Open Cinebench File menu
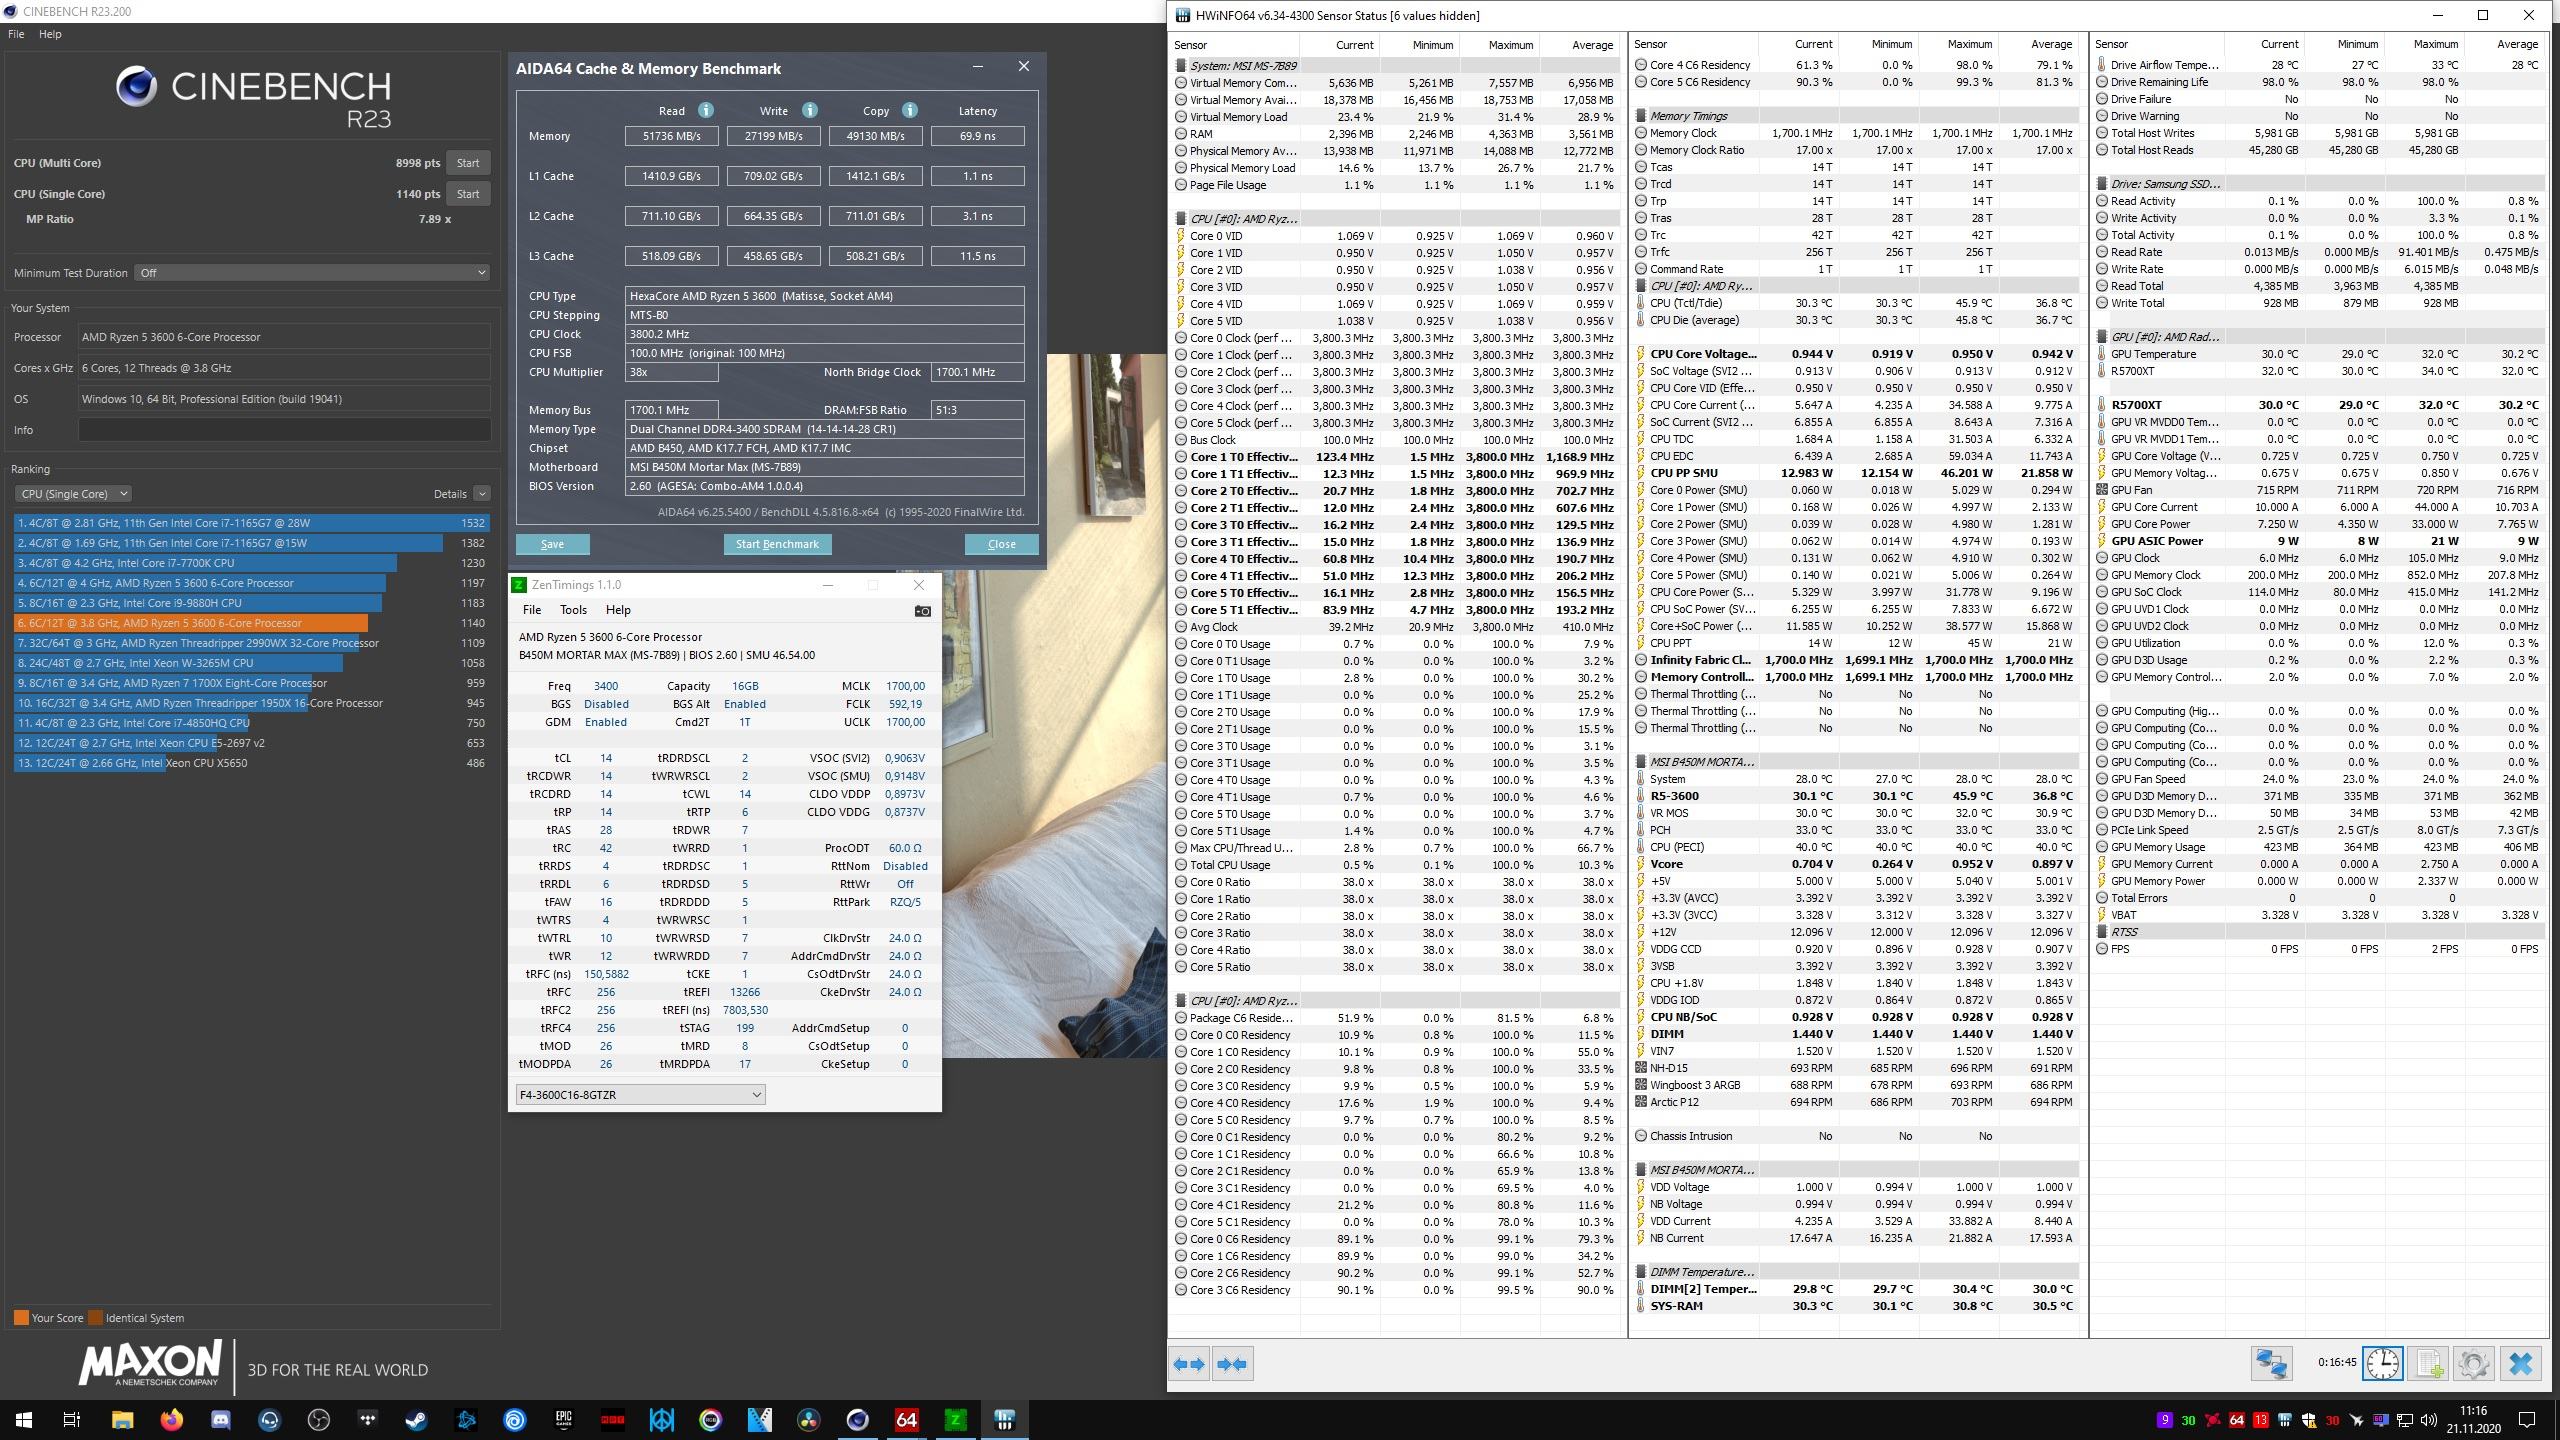2560x1440 pixels. click(x=16, y=34)
